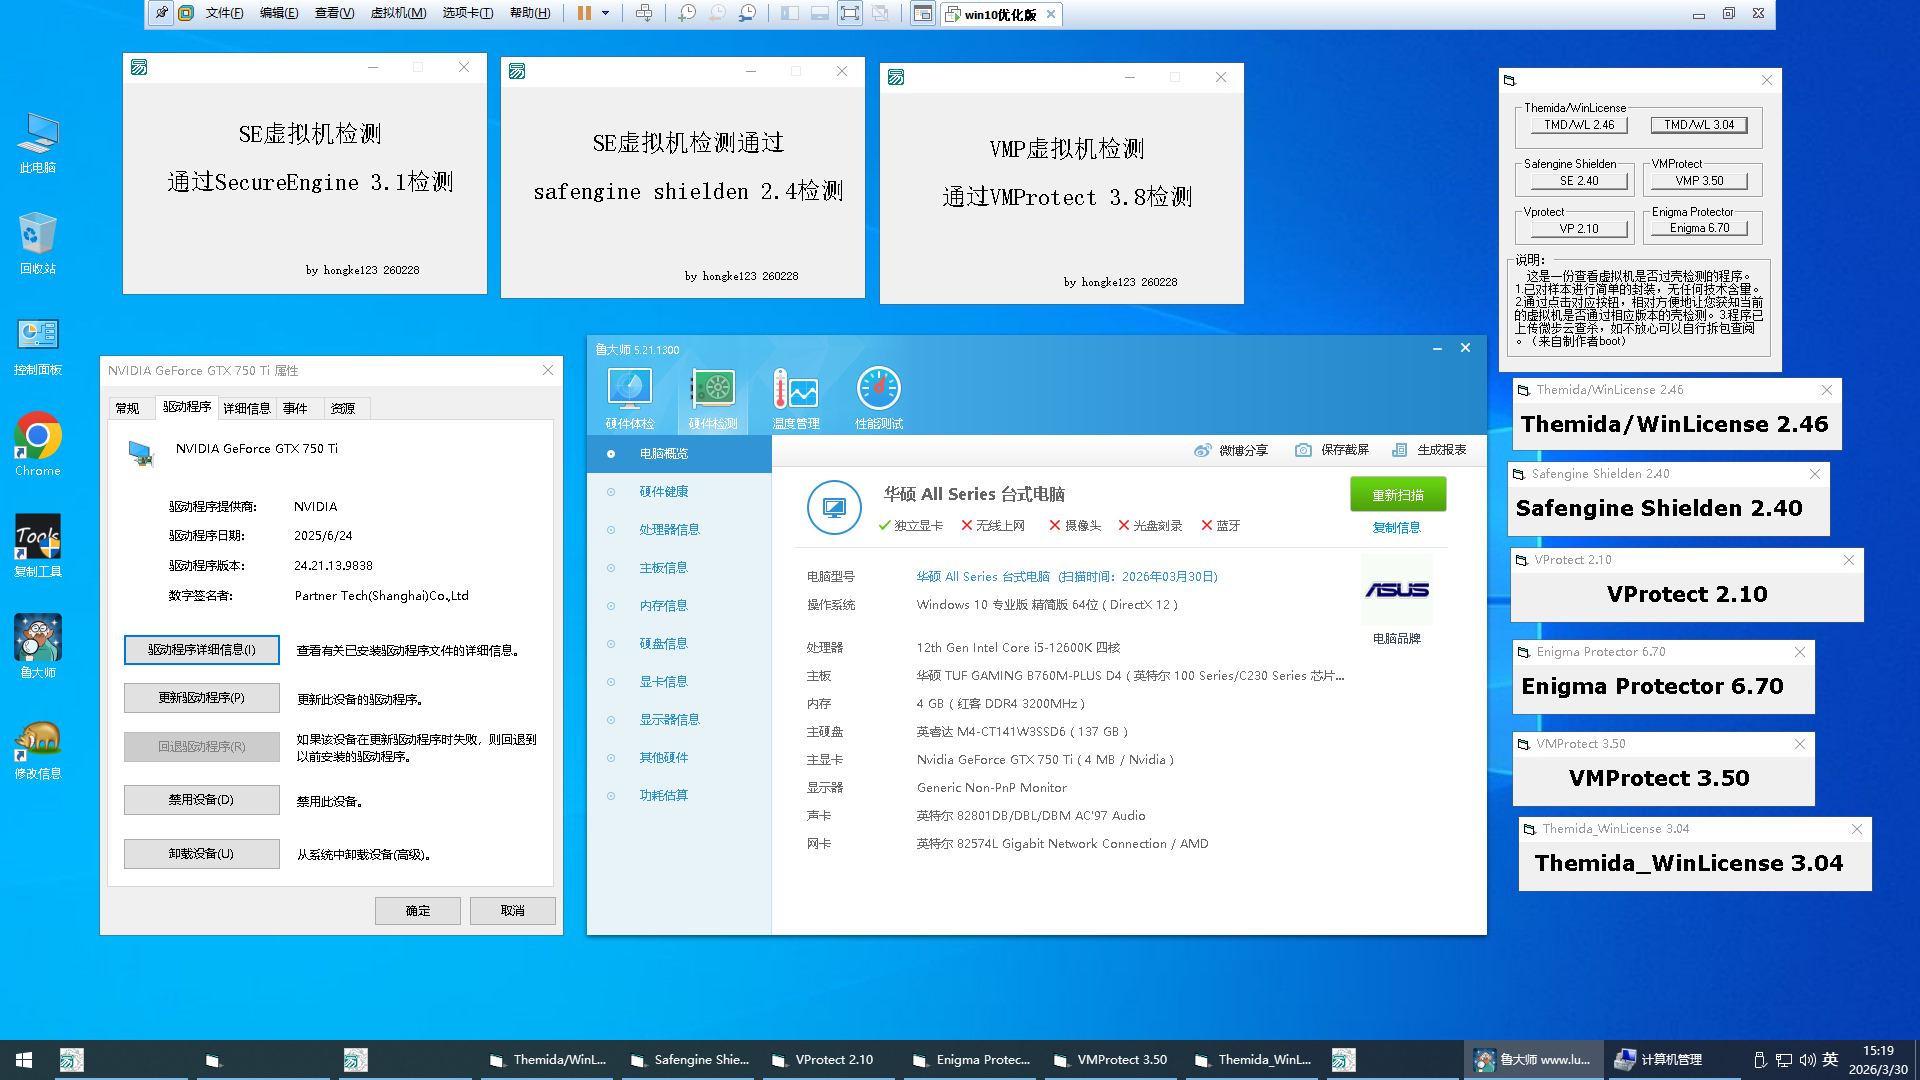Image resolution: width=1920 pixels, height=1080 pixels.
Task: Click the full screen mode icon
Action: pos(849,13)
